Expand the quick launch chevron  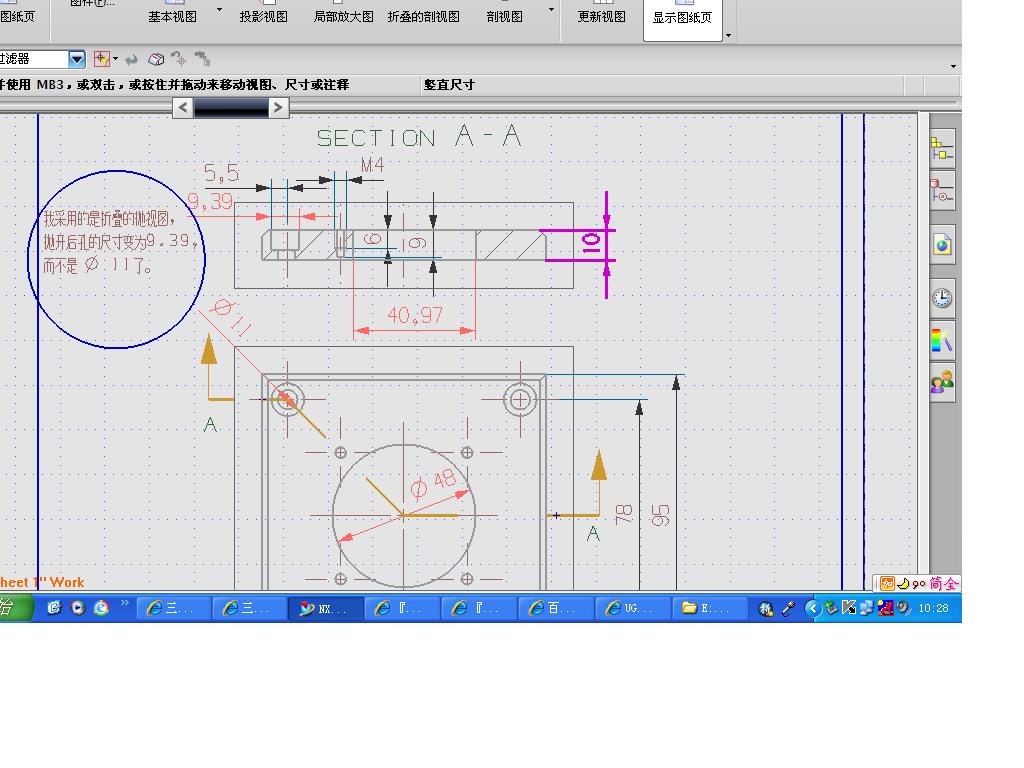point(125,603)
